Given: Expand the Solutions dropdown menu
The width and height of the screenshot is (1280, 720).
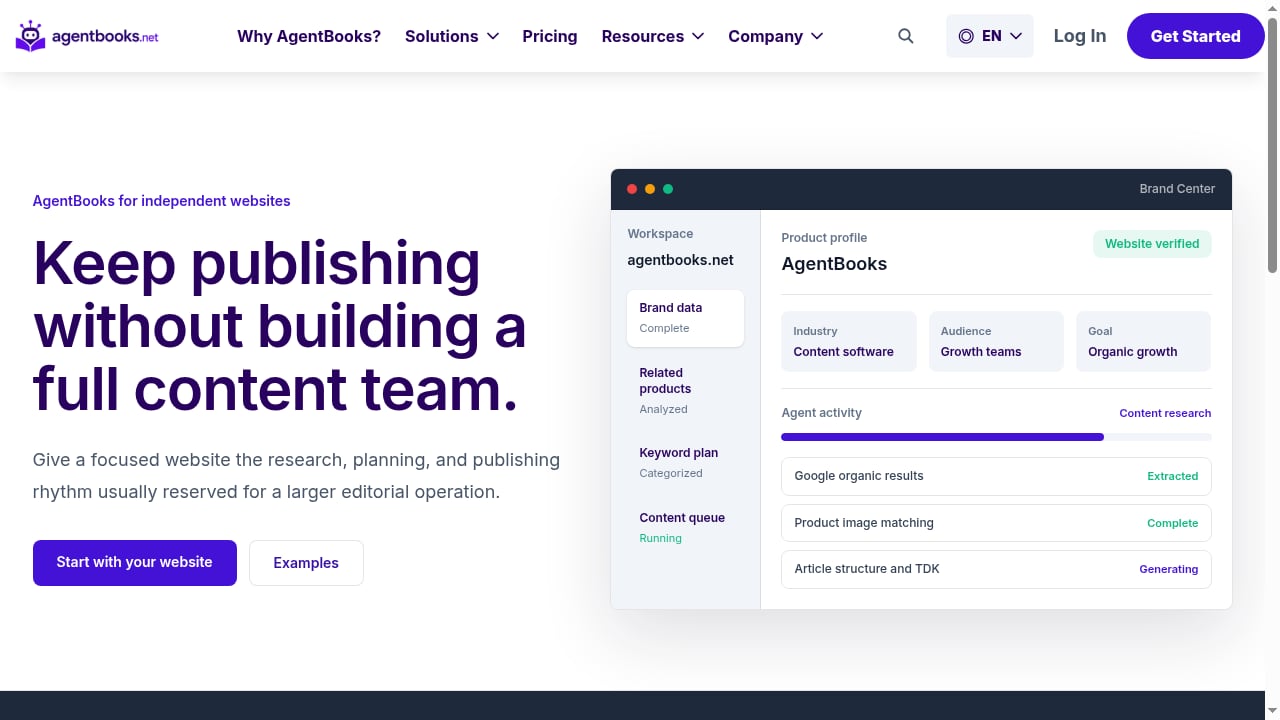Looking at the screenshot, I should point(452,36).
